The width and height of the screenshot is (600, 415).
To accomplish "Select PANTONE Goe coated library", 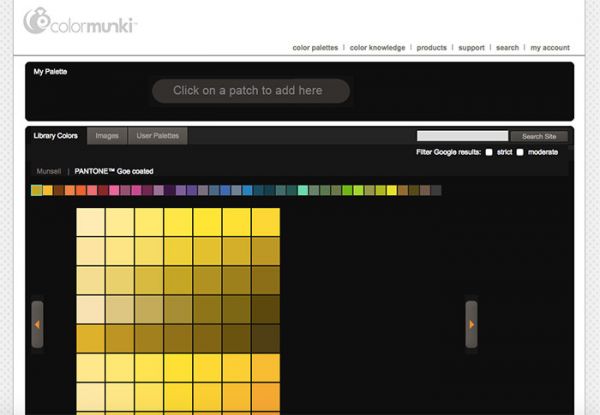I will click(114, 171).
